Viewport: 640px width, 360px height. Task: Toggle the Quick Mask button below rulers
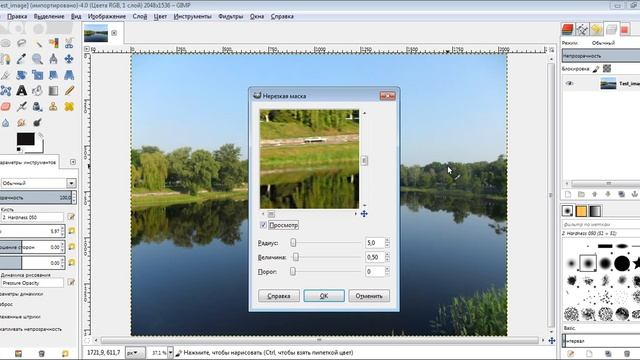tap(87, 340)
